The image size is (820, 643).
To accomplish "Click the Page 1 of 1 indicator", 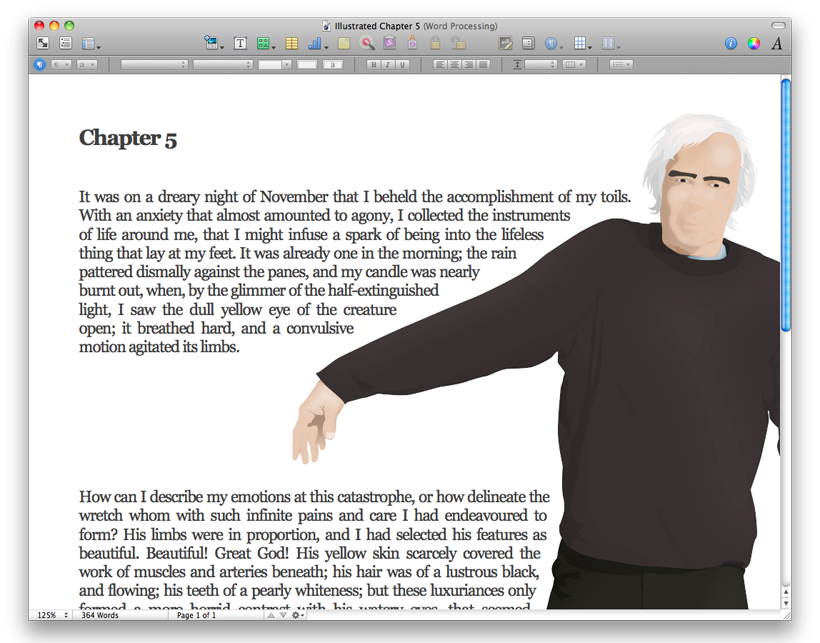I will 196,615.
